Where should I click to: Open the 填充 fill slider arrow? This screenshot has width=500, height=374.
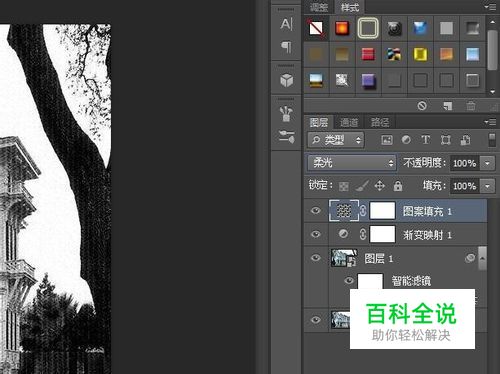487,186
